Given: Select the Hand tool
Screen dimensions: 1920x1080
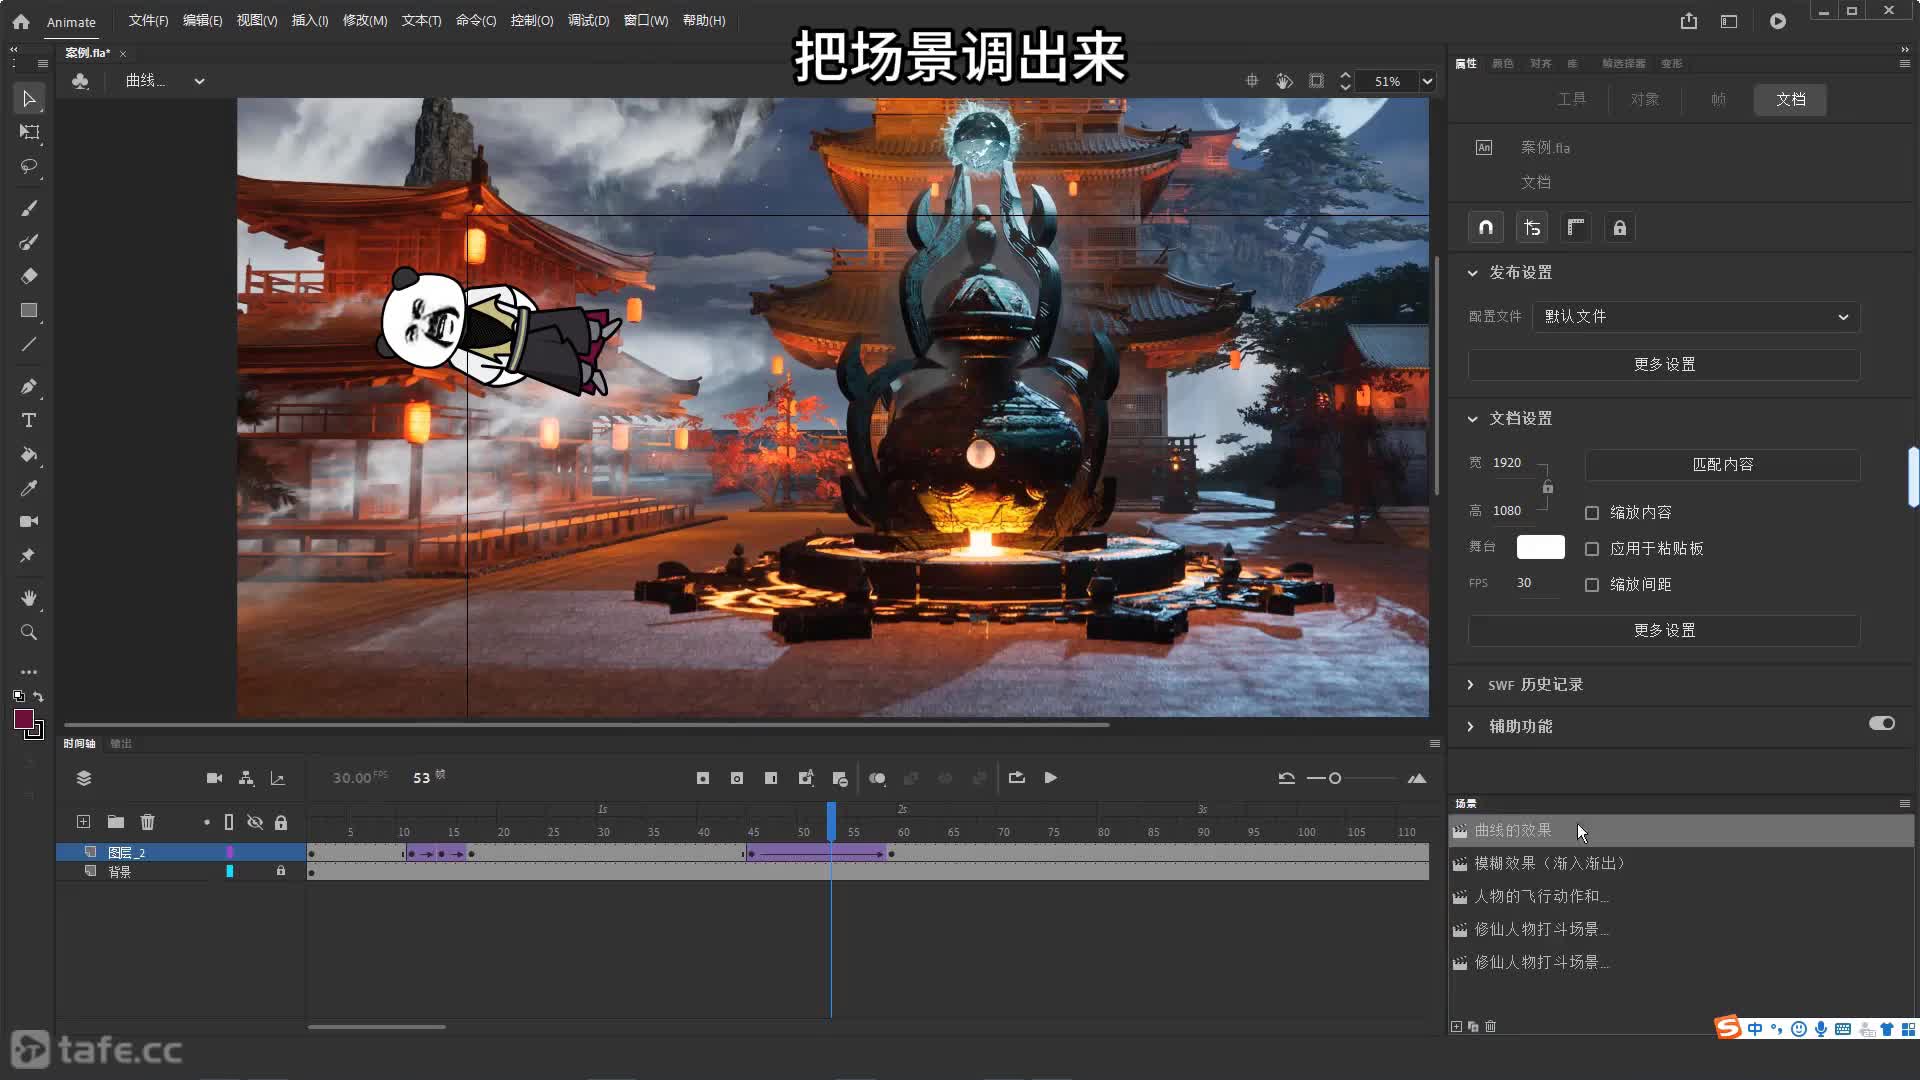Looking at the screenshot, I should 28,598.
